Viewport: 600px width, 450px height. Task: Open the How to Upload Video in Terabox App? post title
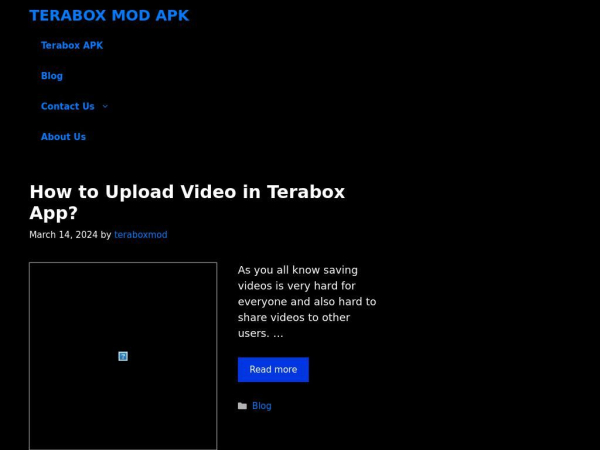pos(187,202)
